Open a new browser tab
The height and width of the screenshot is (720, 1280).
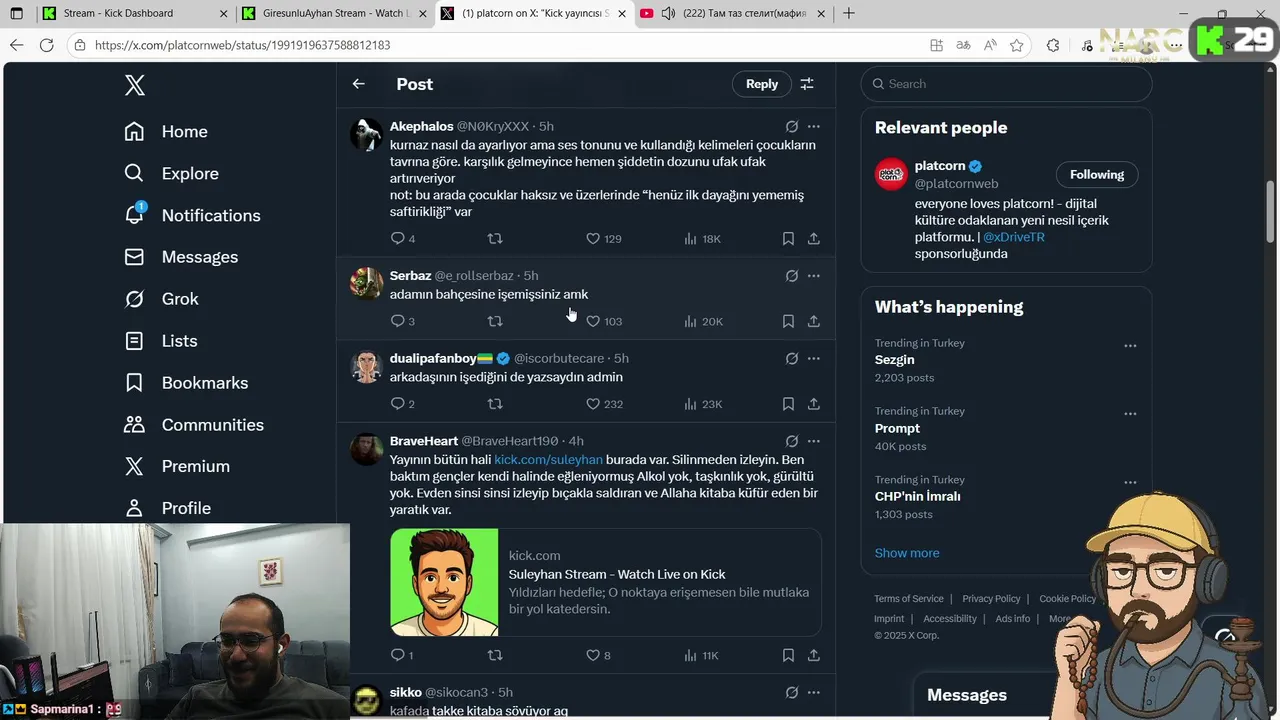point(849,14)
